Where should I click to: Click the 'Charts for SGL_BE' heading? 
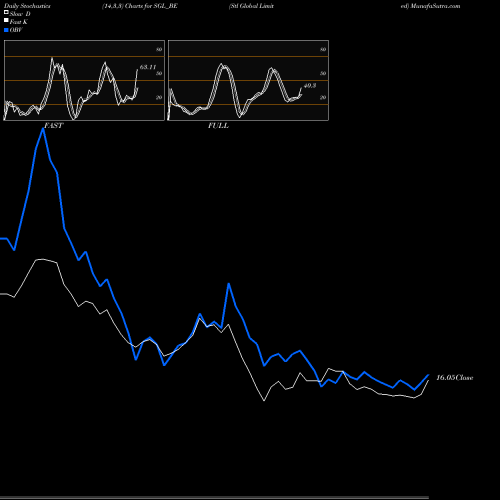[x=151, y=6]
